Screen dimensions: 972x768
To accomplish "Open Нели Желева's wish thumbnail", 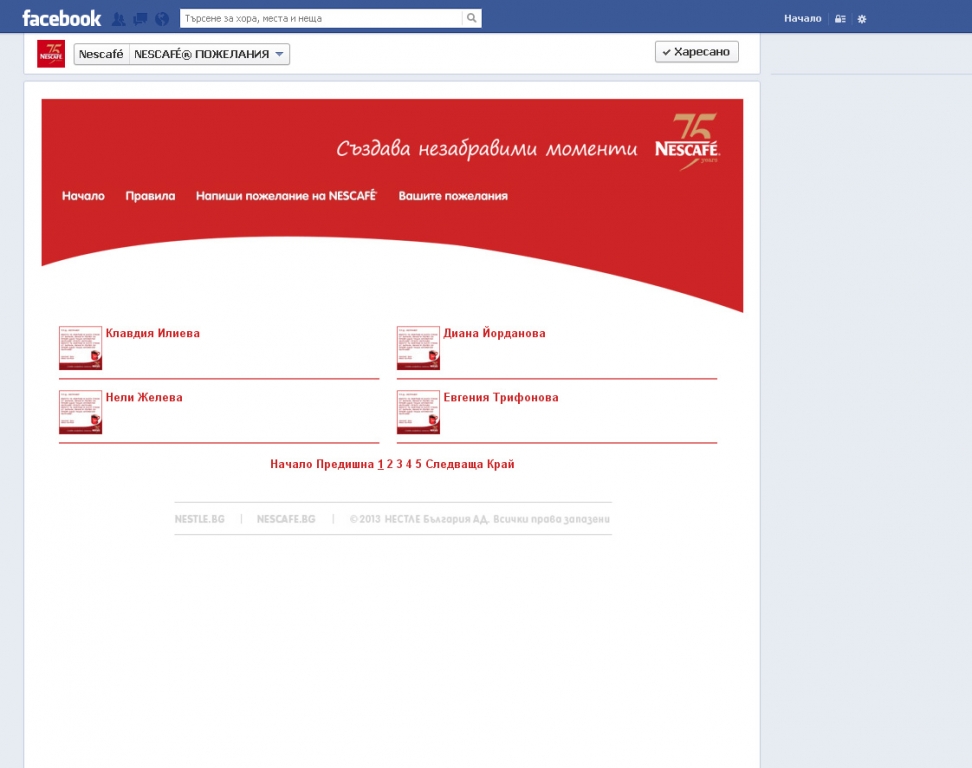I will (x=81, y=412).
